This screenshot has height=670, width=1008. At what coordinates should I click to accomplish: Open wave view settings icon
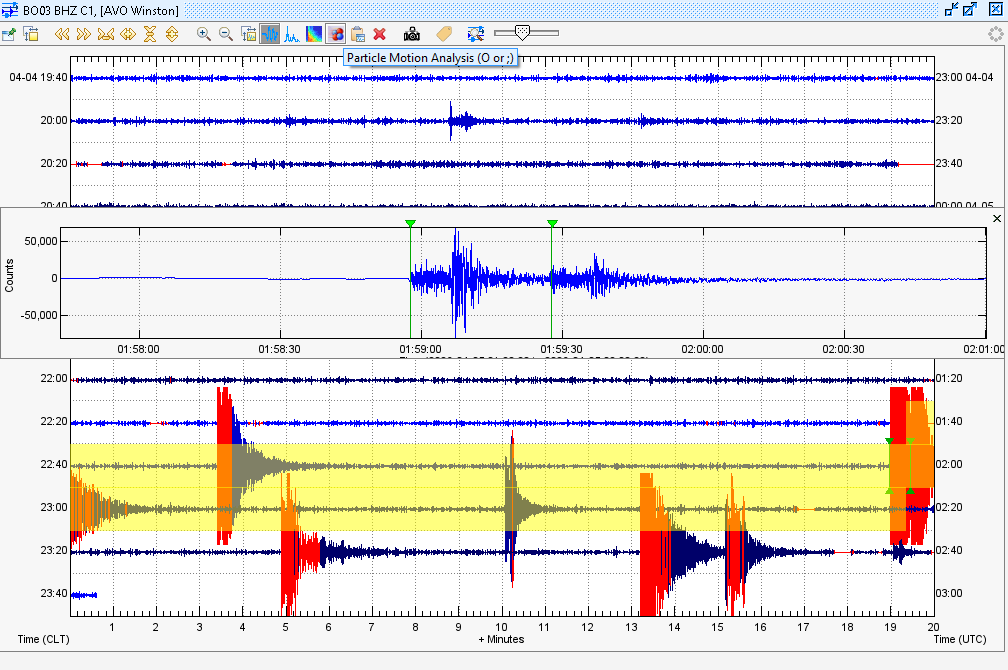click(x=248, y=34)
